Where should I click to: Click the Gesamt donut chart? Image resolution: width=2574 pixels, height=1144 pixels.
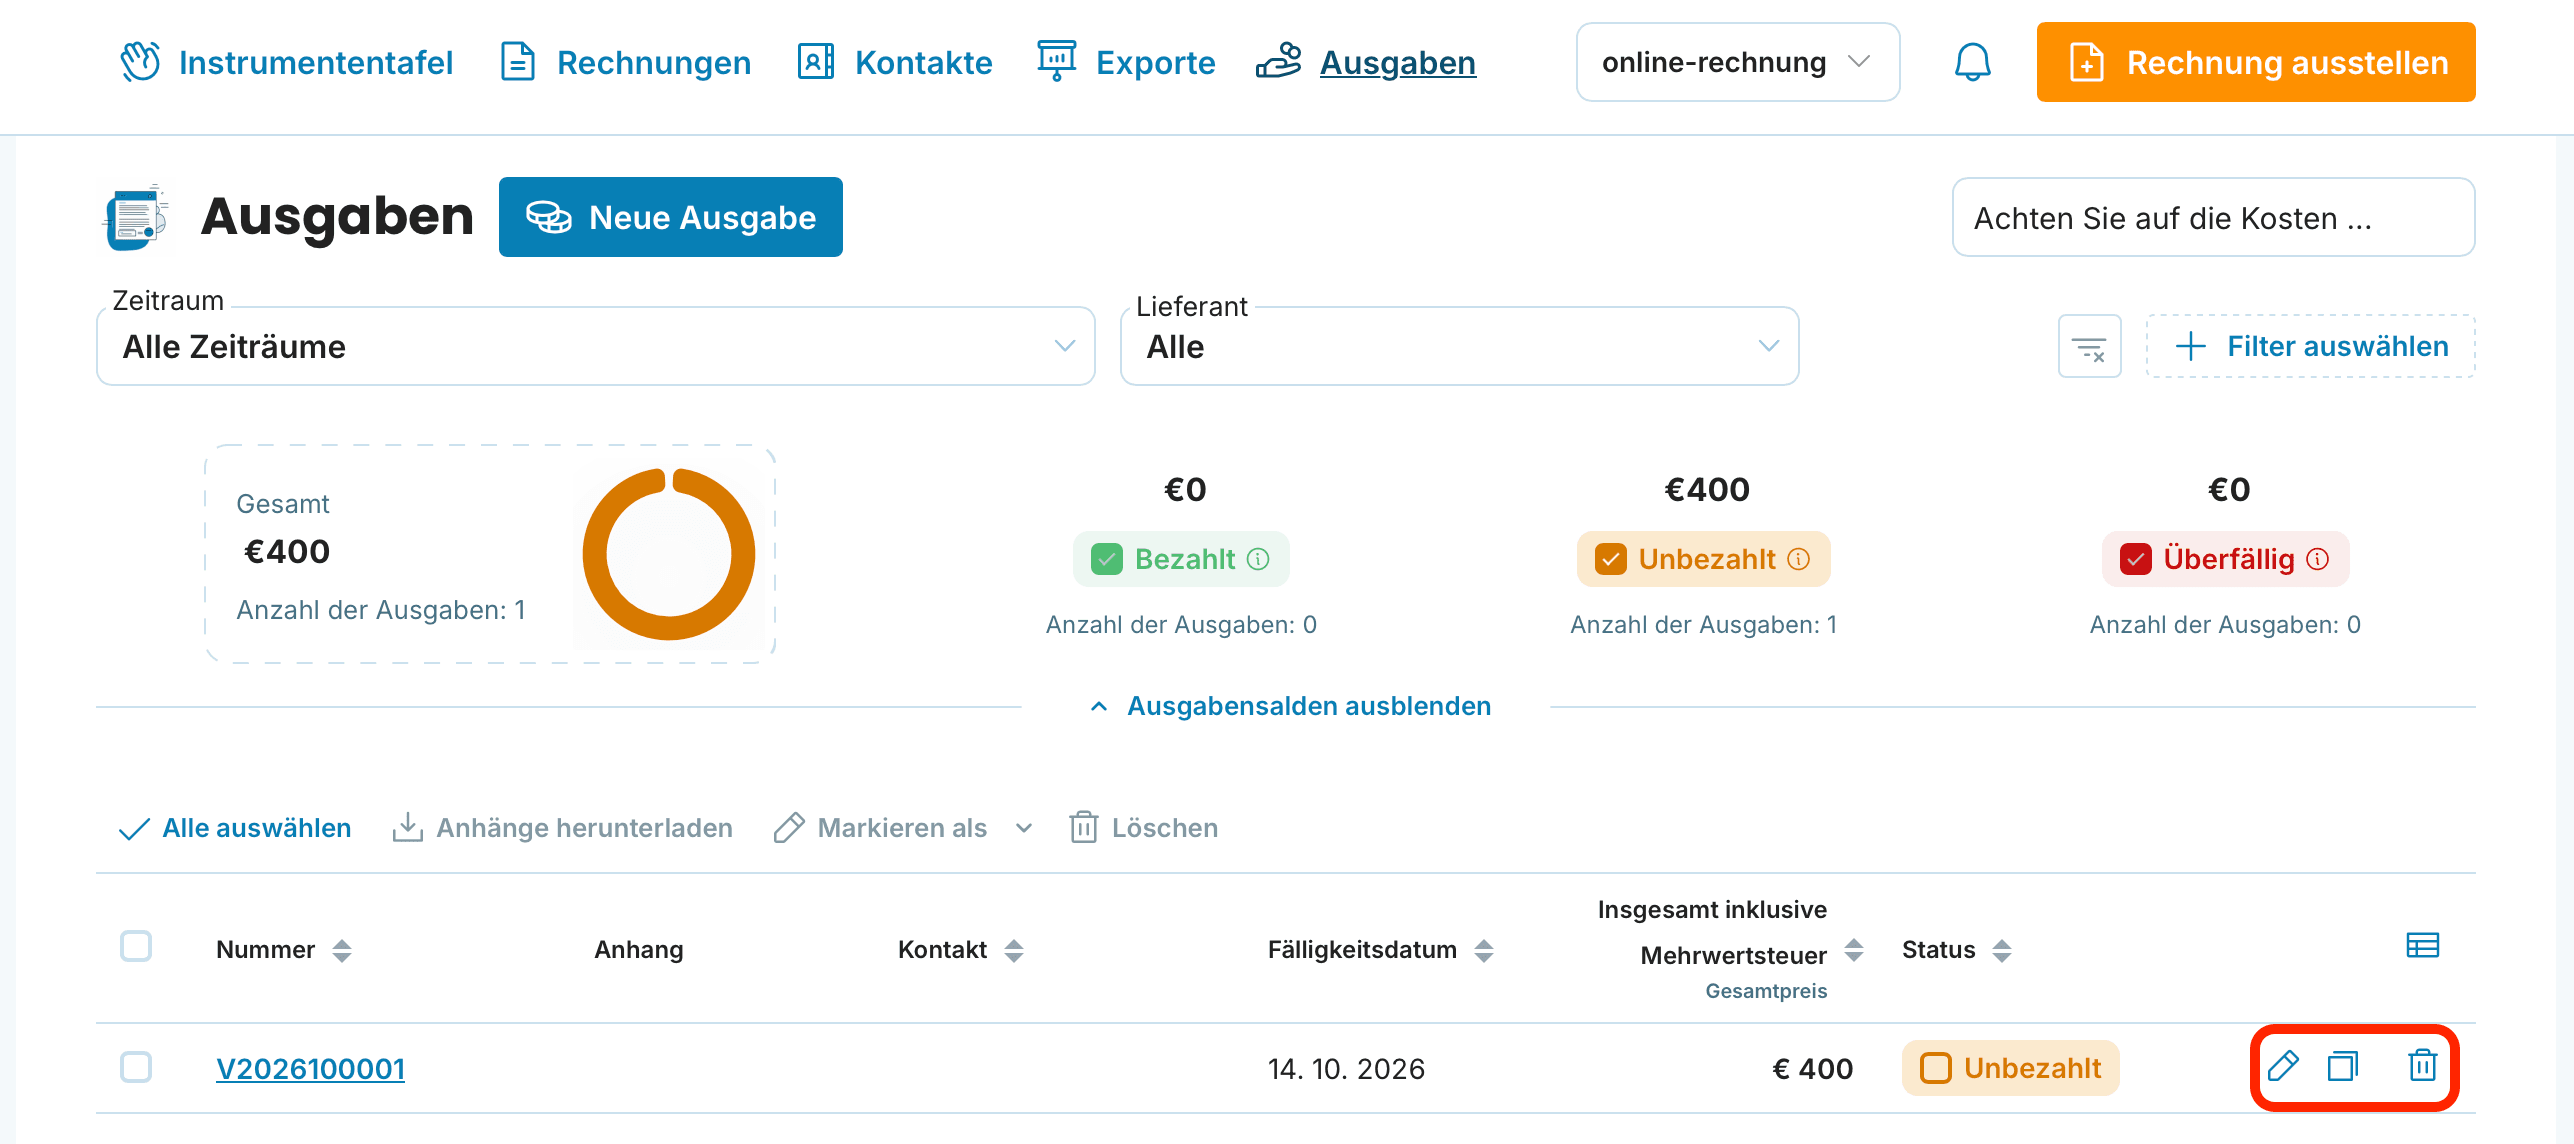[x=669, y=554]
